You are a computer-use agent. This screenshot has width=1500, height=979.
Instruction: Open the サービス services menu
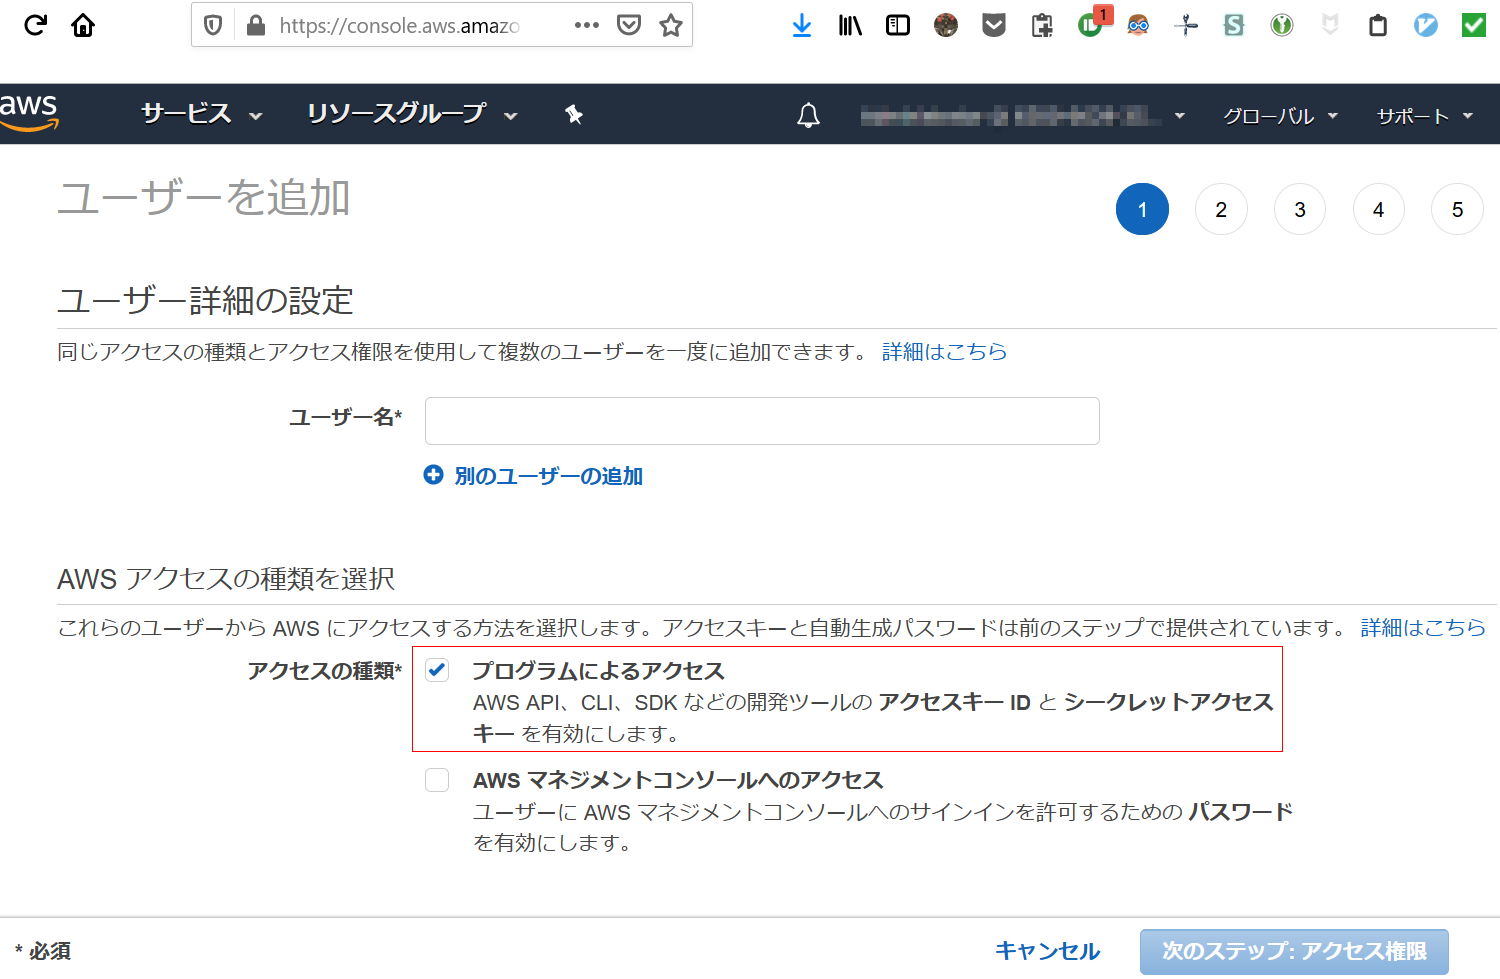pos(201,114)
